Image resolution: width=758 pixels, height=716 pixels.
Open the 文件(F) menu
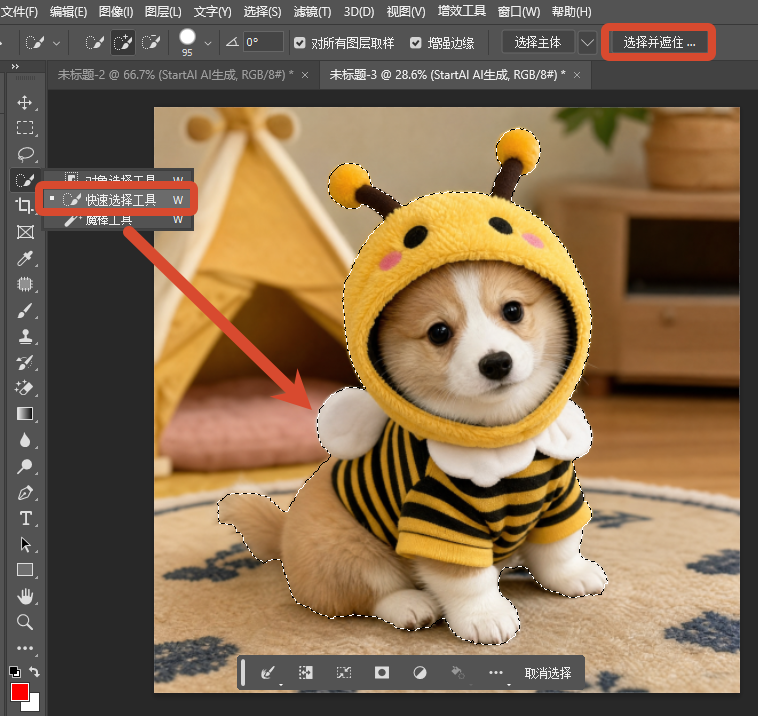(19, 12)
